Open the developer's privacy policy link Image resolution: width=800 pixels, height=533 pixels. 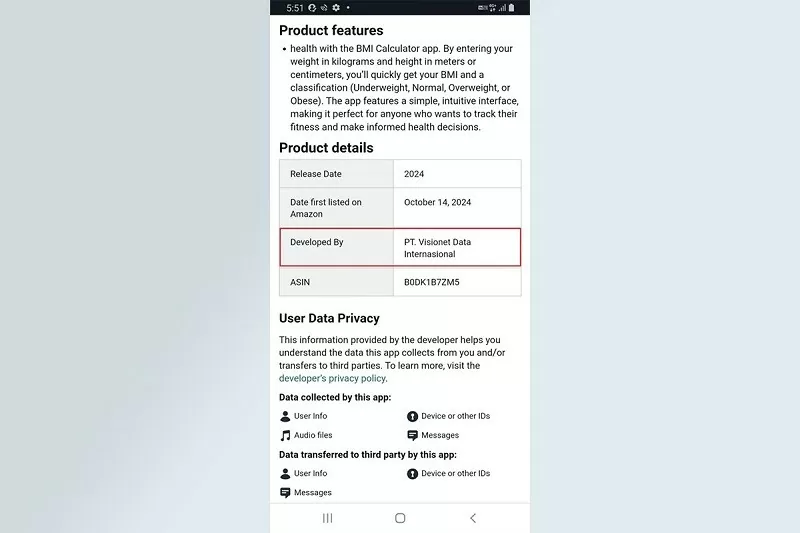click(332, 378)
